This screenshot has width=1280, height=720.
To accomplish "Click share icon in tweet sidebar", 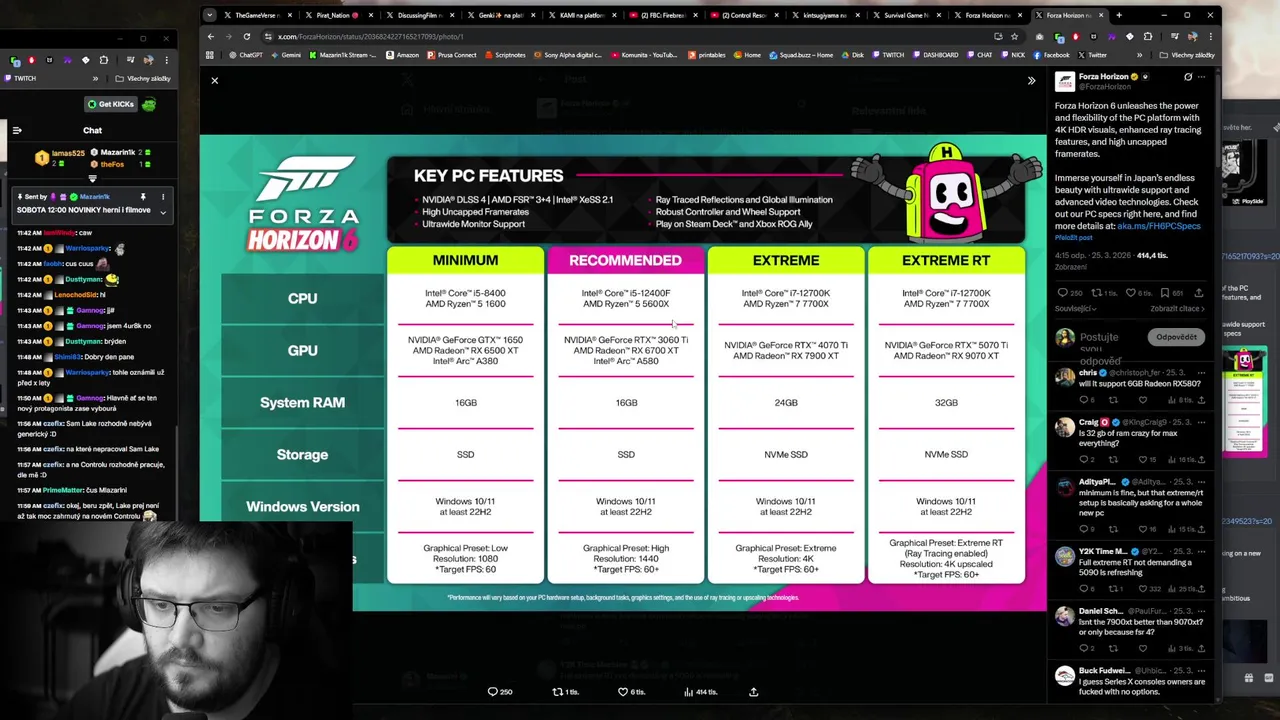I will click(x=1198, y=293).
